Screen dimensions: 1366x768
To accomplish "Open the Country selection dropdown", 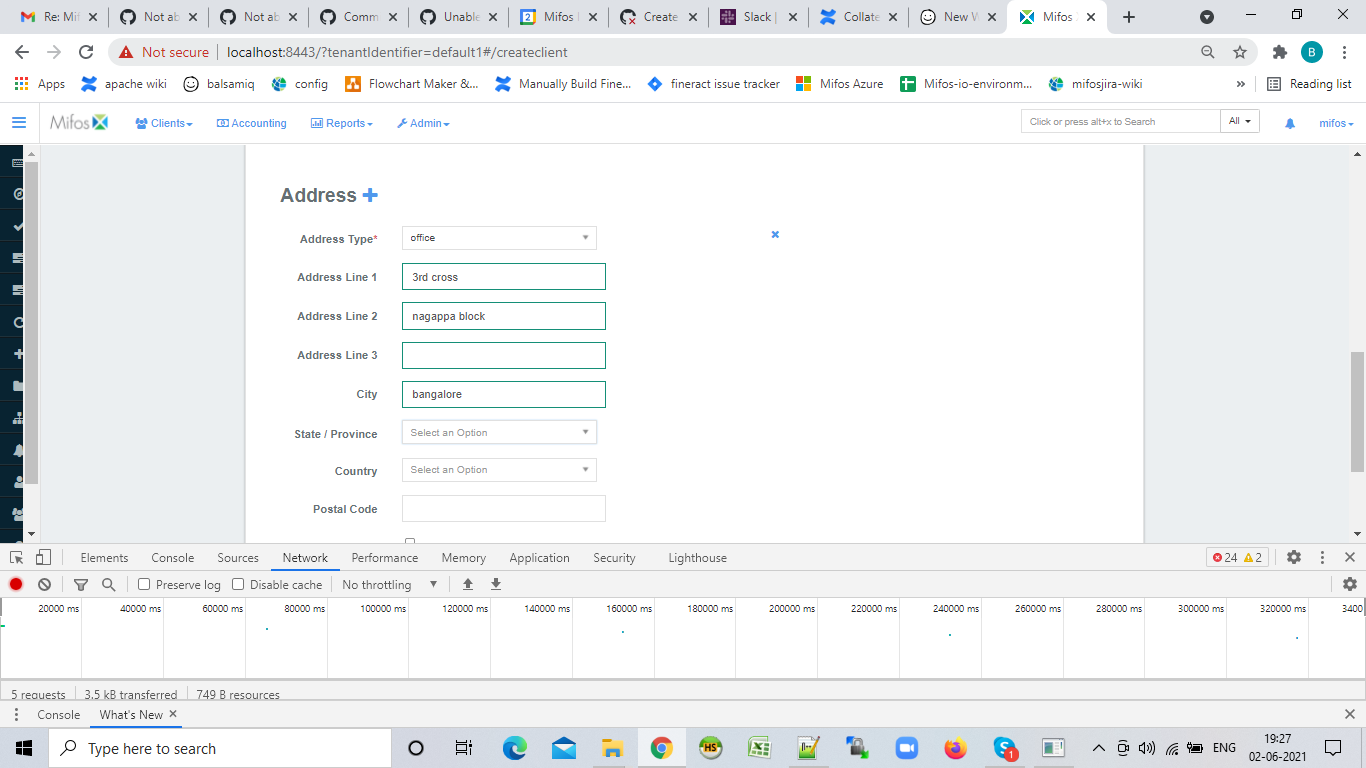I will 499,469.
